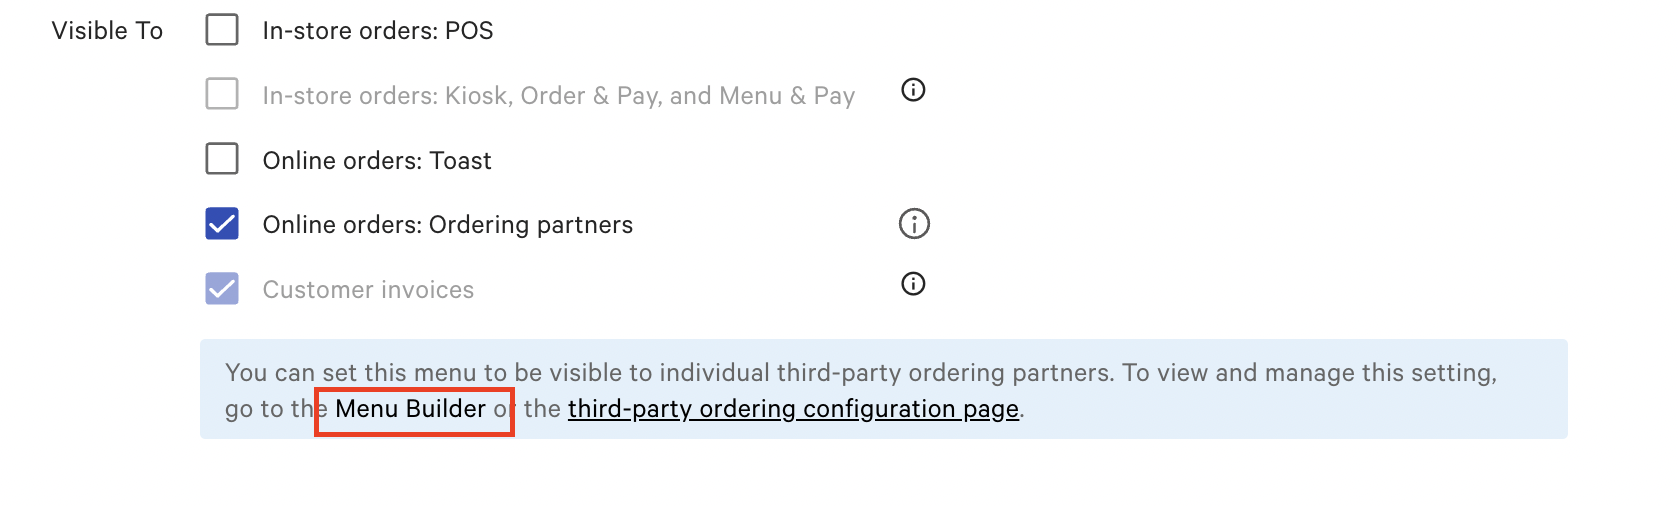Click info icon next to Customer invoices
1678x506 pixels.
click(x=913, y=284)
